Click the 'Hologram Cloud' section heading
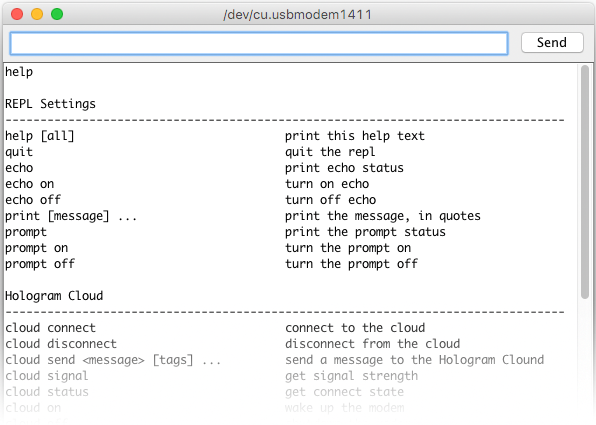This screenshot has height=425, width=596. pyautogui.click(x=54, y=296)
